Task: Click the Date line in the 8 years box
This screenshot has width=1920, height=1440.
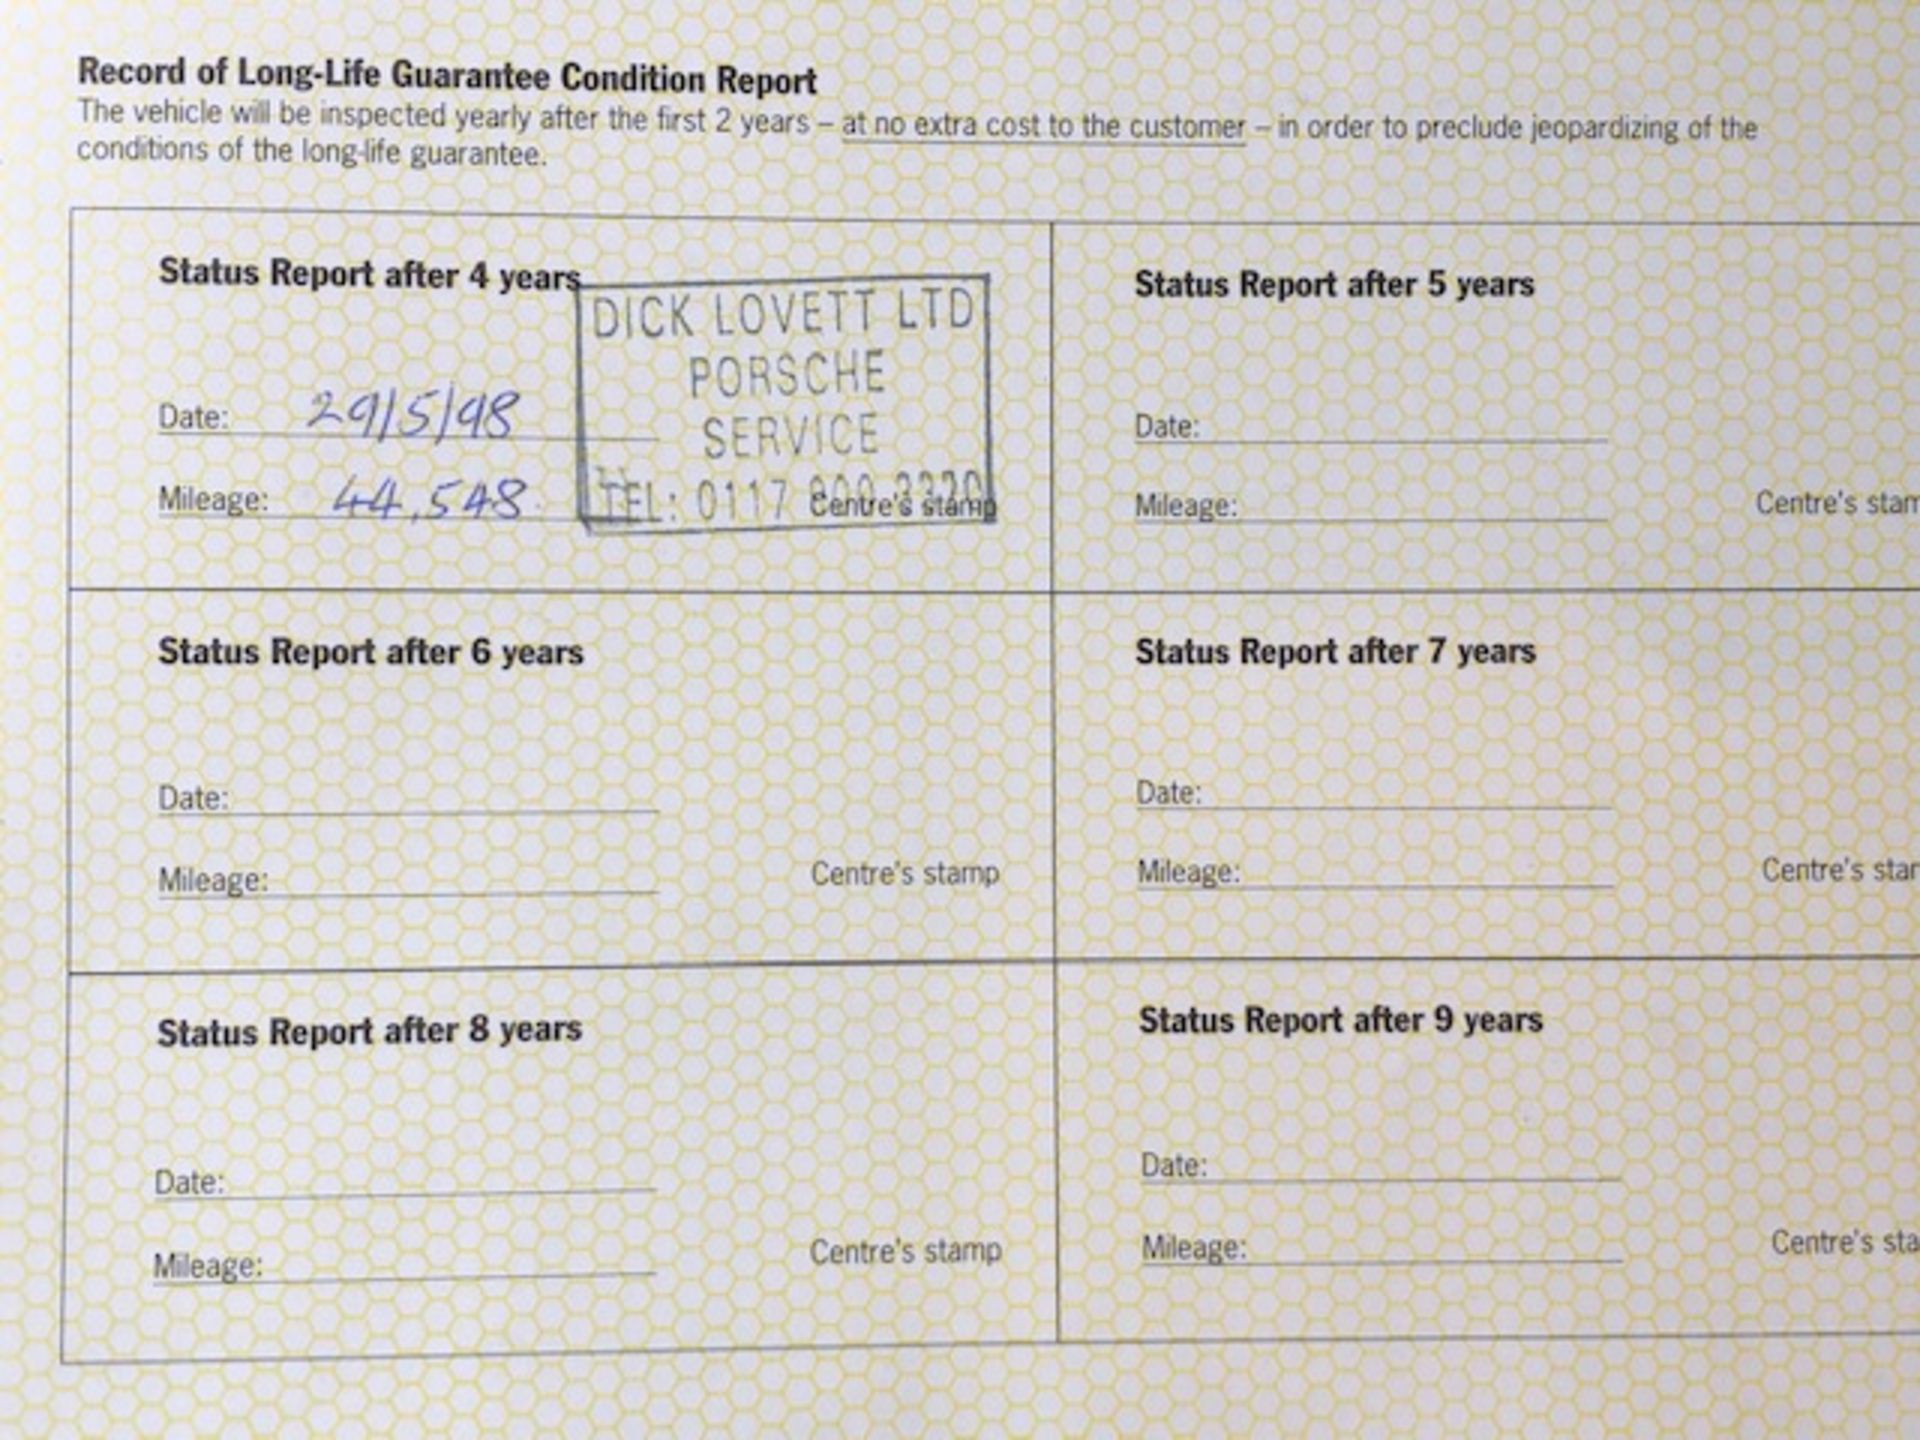Action: coord(405,1182)
